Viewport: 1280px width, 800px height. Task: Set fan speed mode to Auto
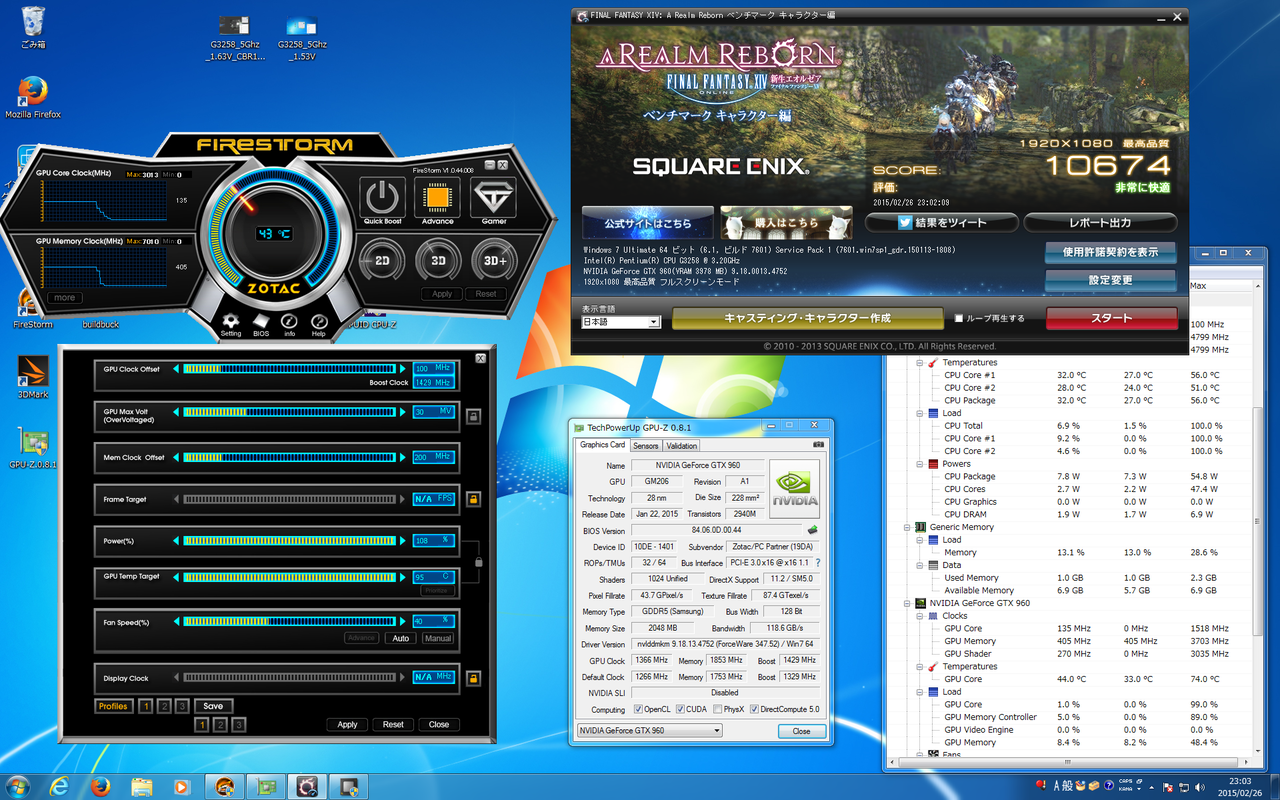point(401,638)
